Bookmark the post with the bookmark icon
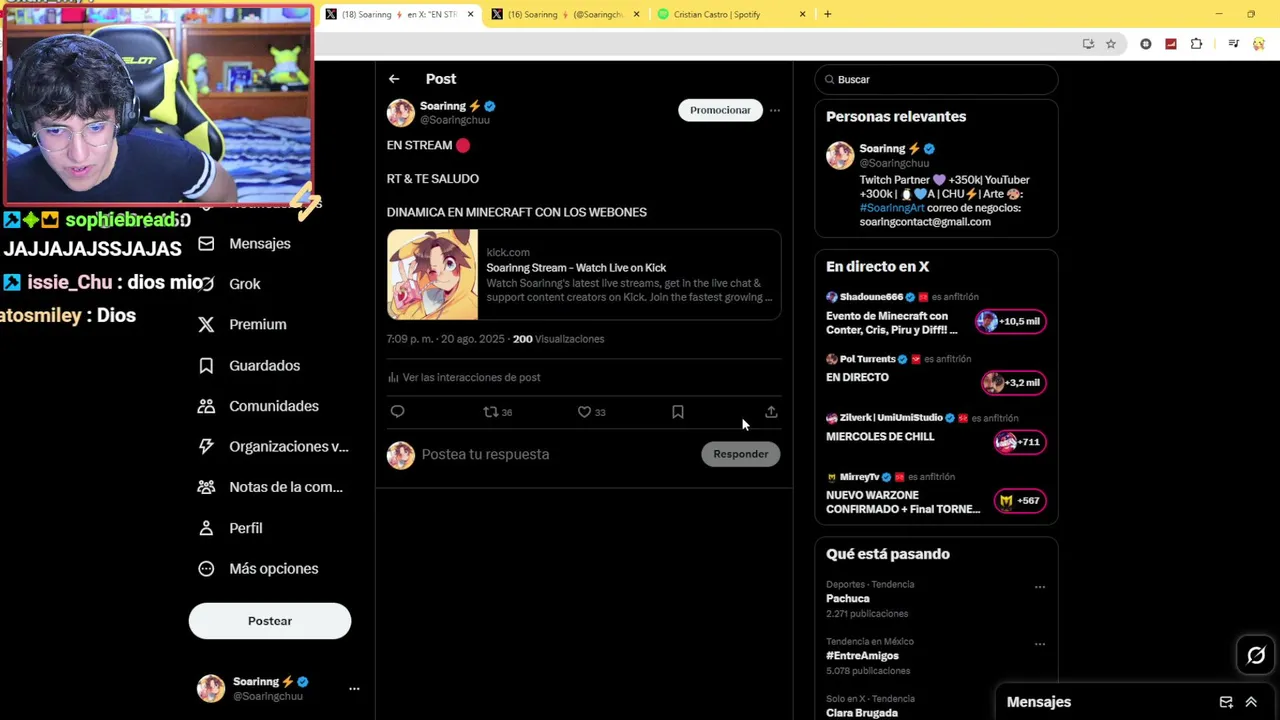1280x720 pixels. coord(678,411)
